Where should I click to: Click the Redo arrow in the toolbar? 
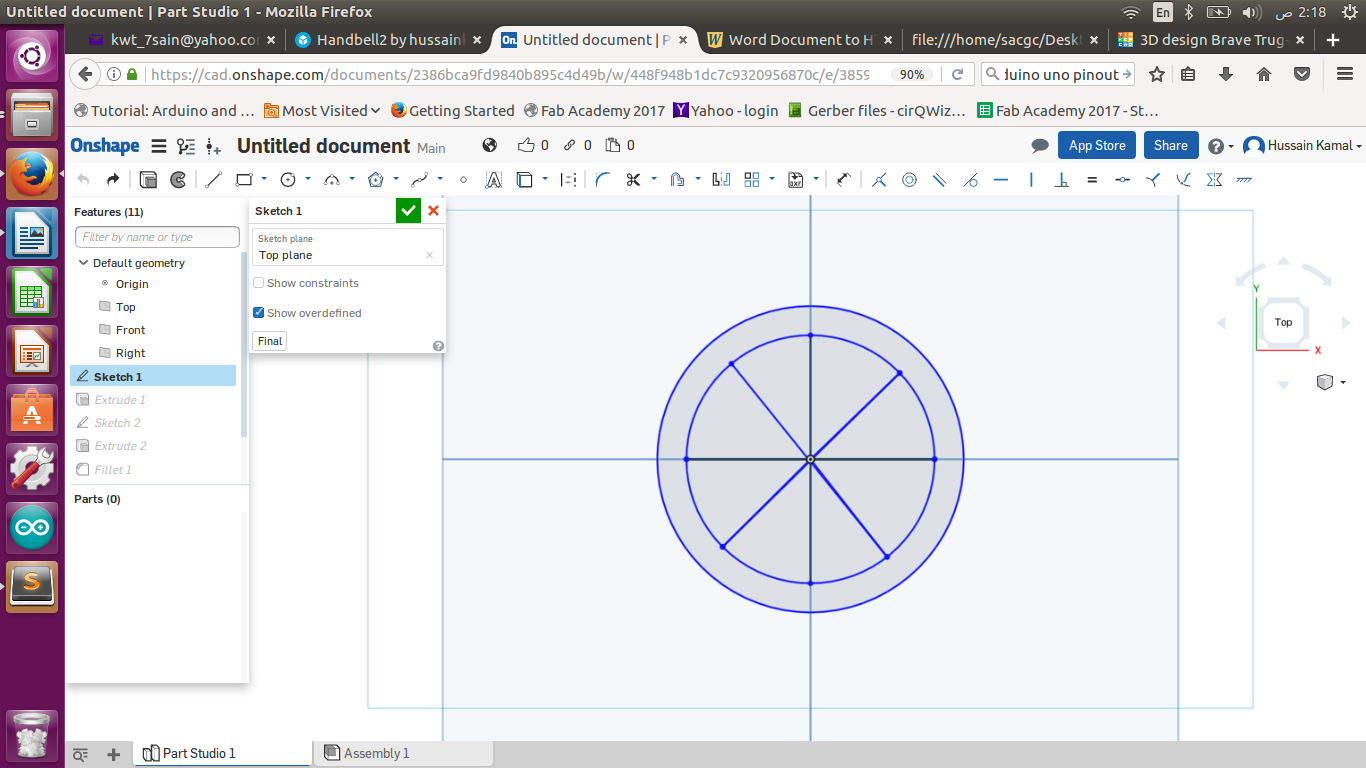[112, 180]
